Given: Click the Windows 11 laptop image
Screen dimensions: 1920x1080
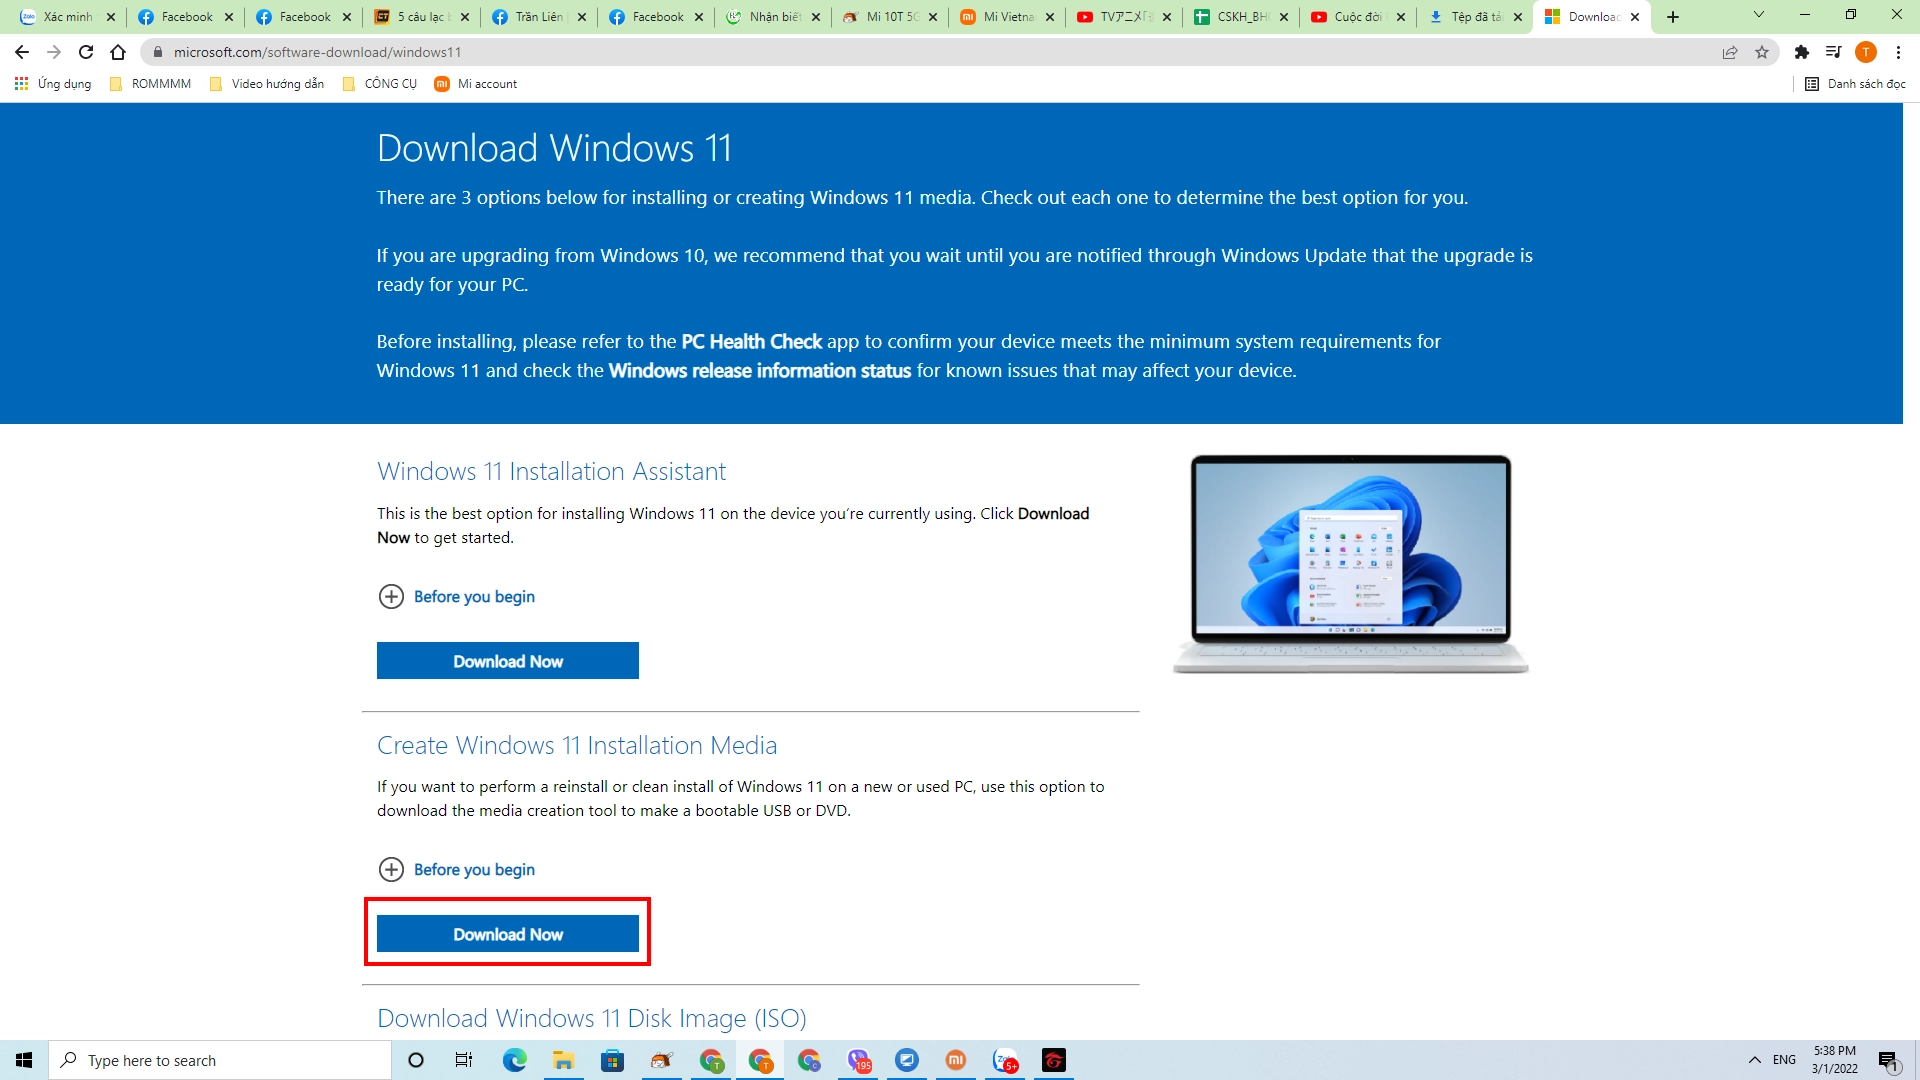Looking at the screenshot, I should pos(1351,564).
